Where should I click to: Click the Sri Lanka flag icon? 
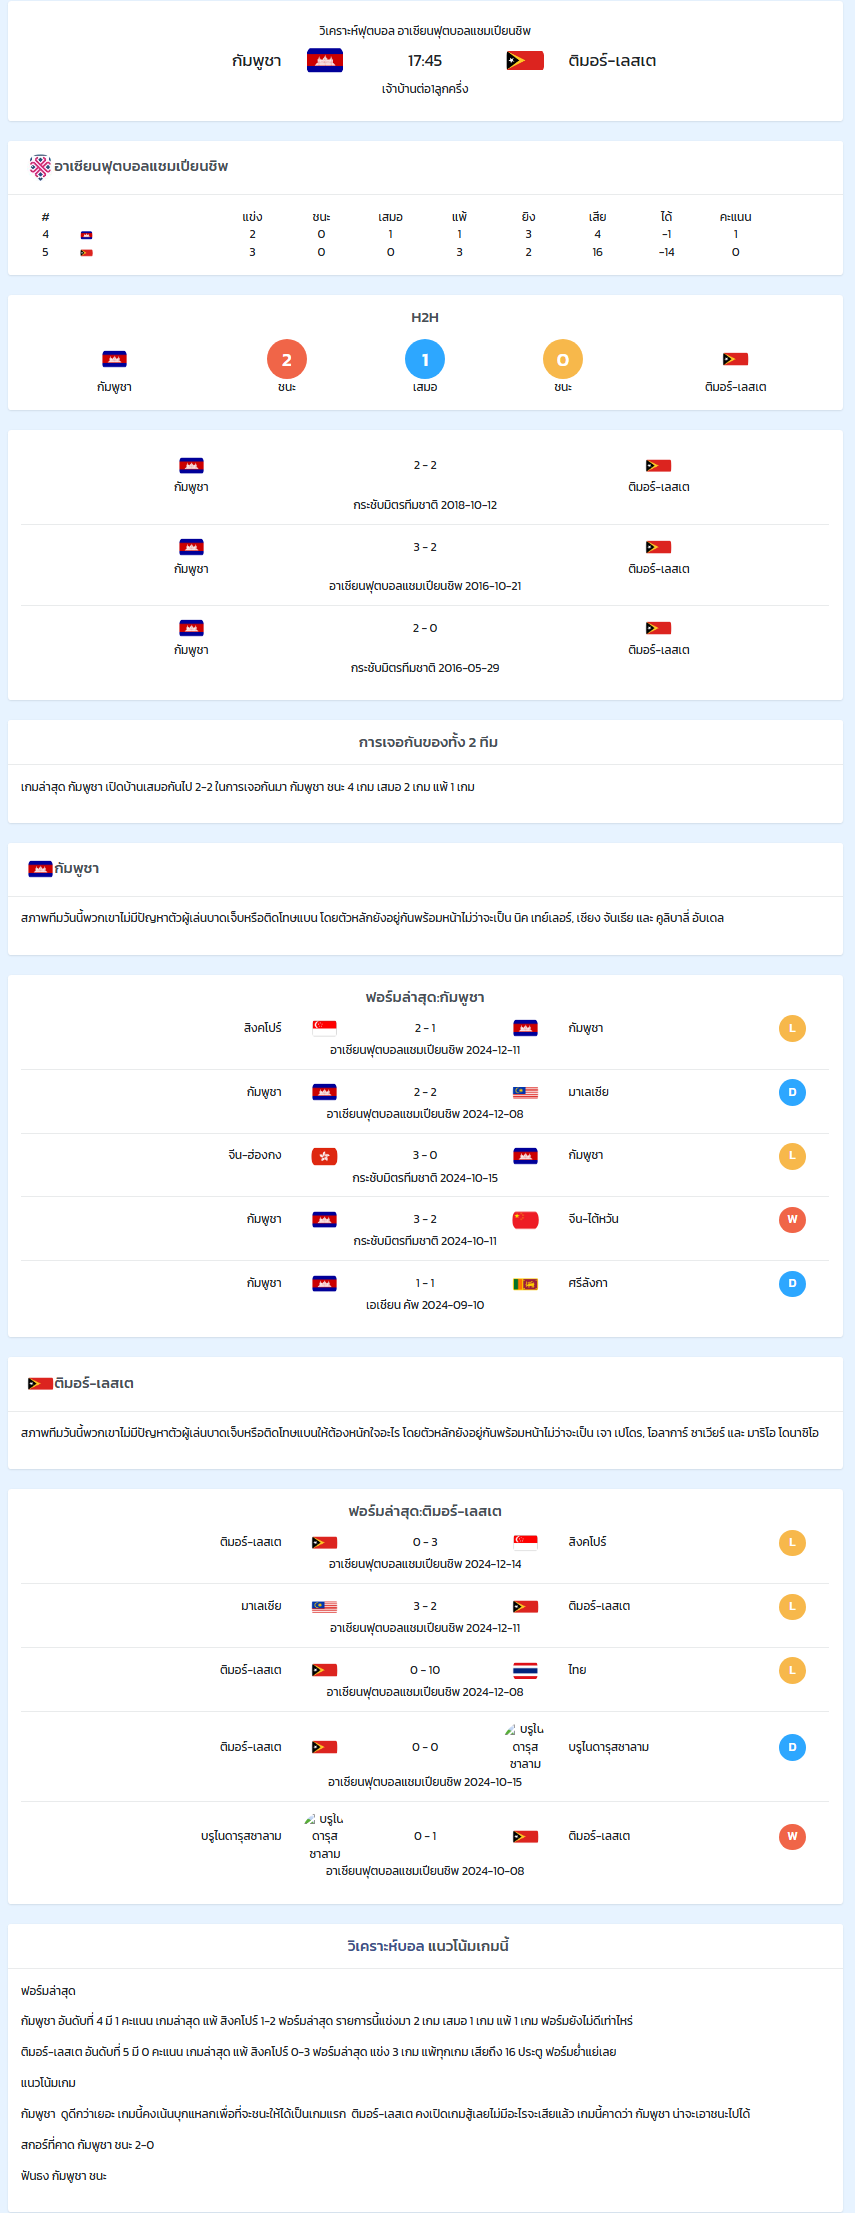(525, 1284)
